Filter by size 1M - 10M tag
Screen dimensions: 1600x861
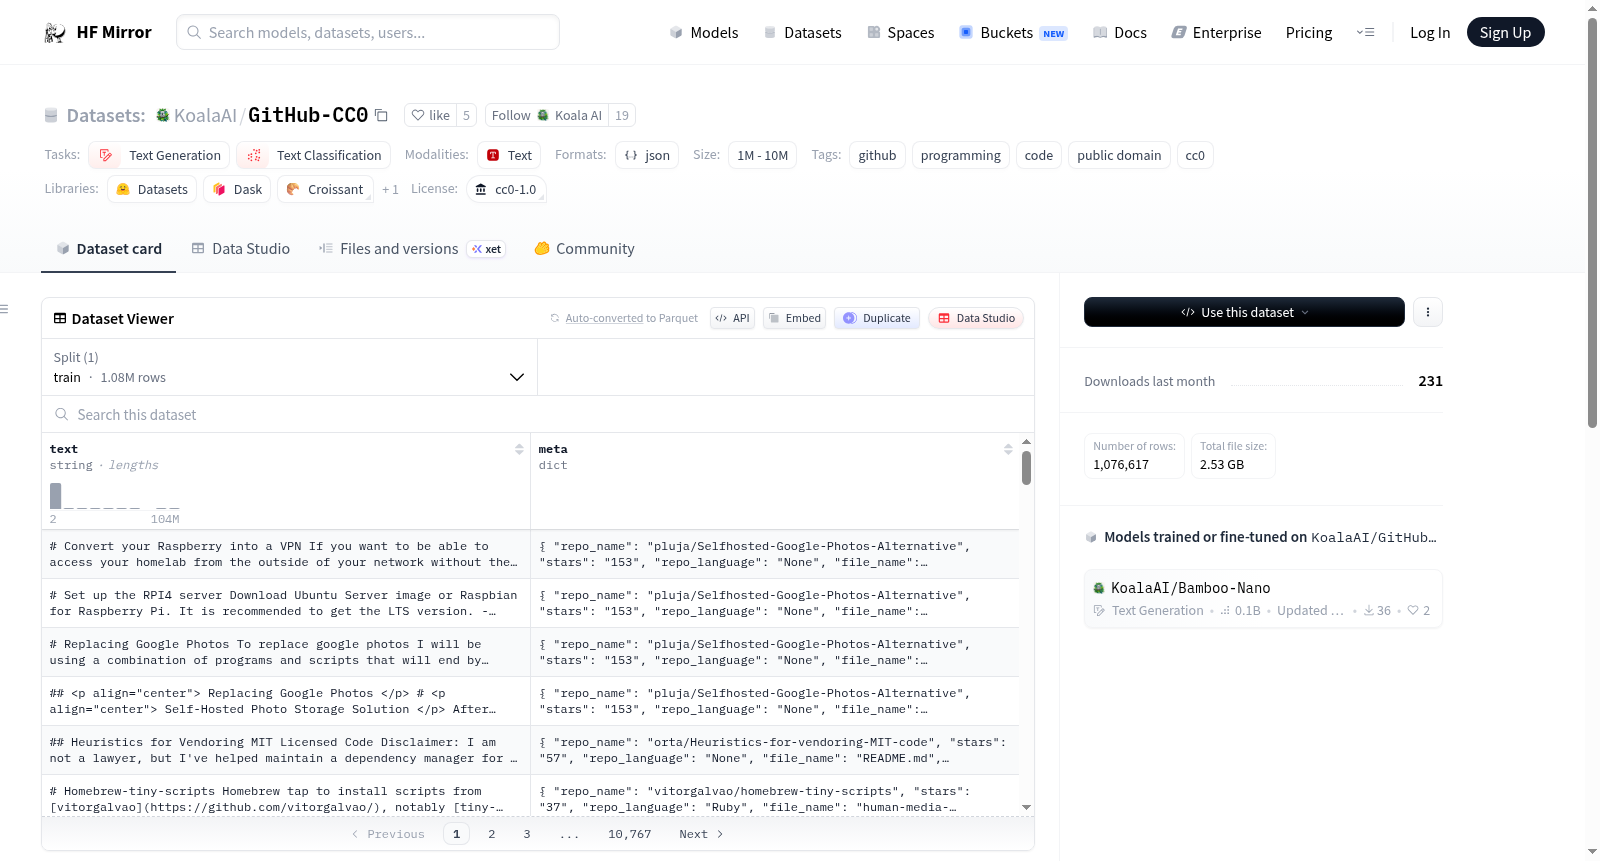click(762, 155)
